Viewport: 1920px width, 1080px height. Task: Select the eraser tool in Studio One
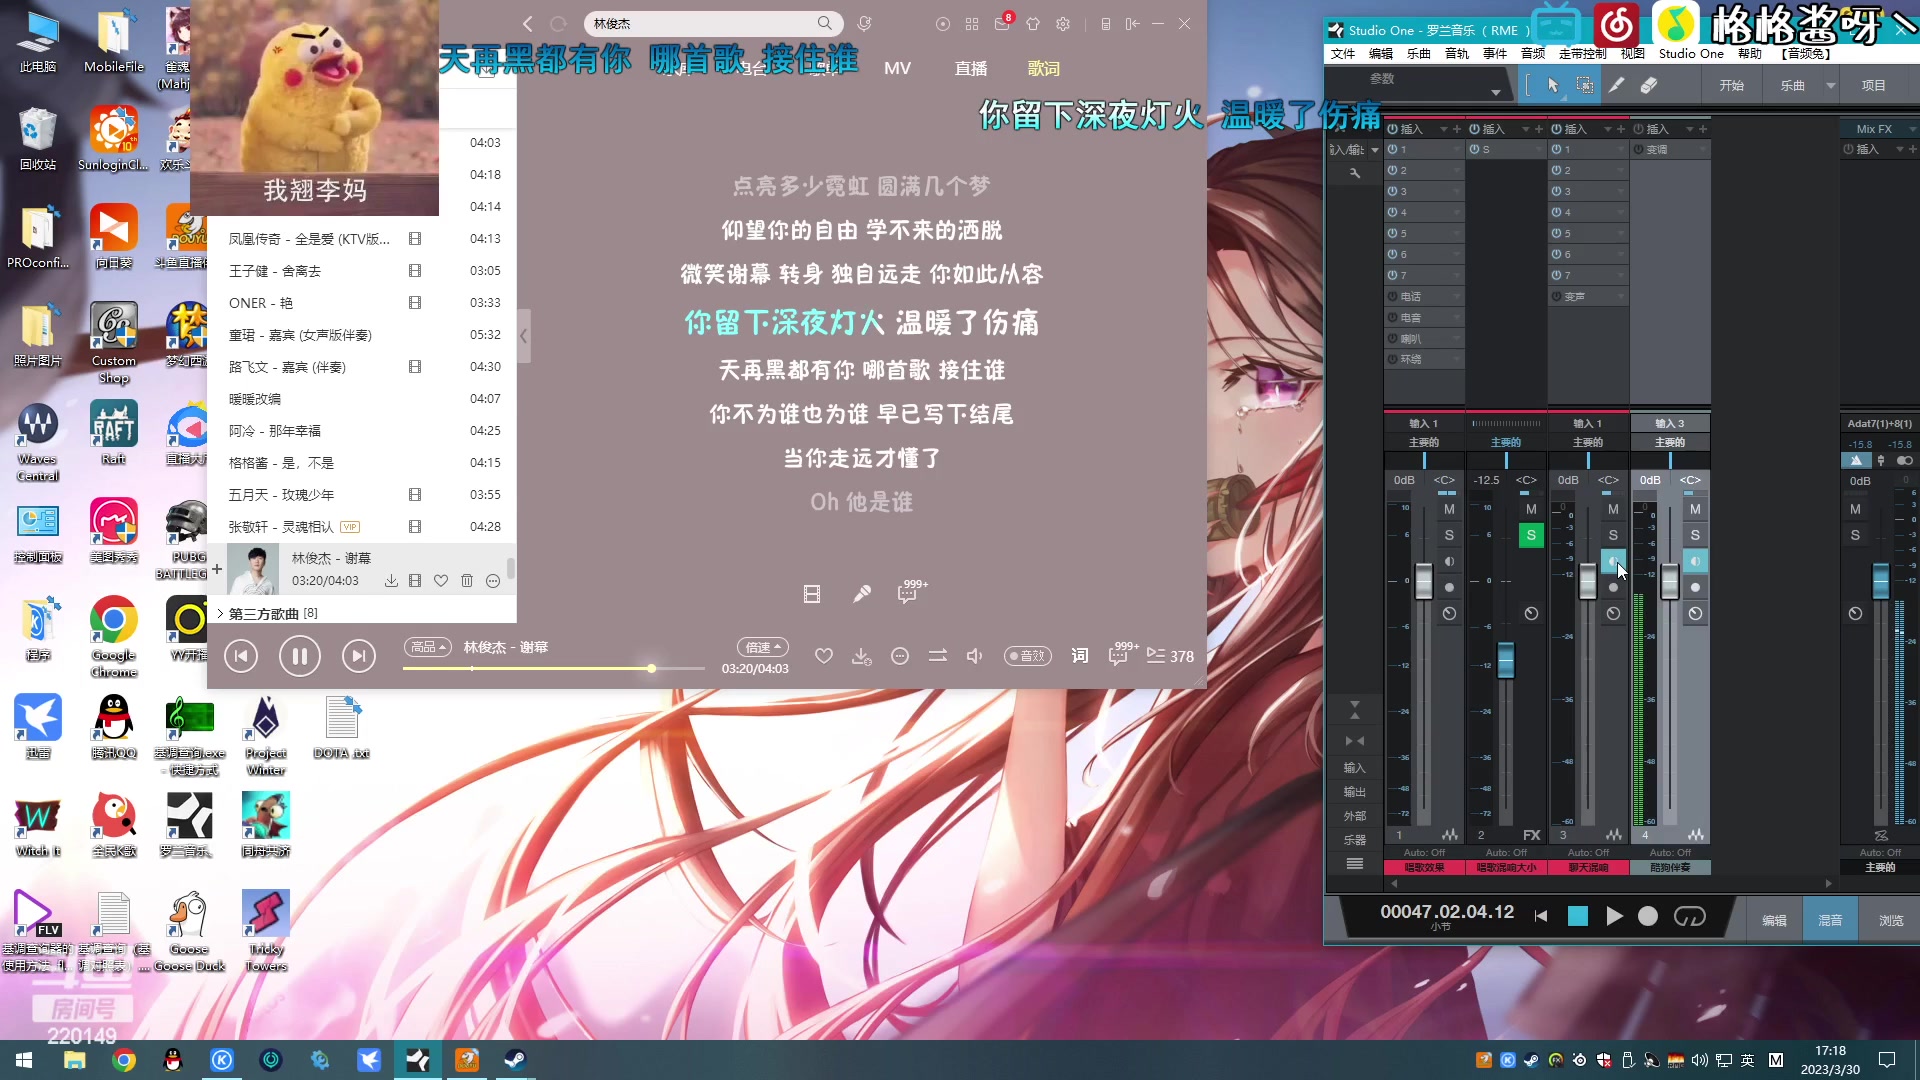(1649, 86)
